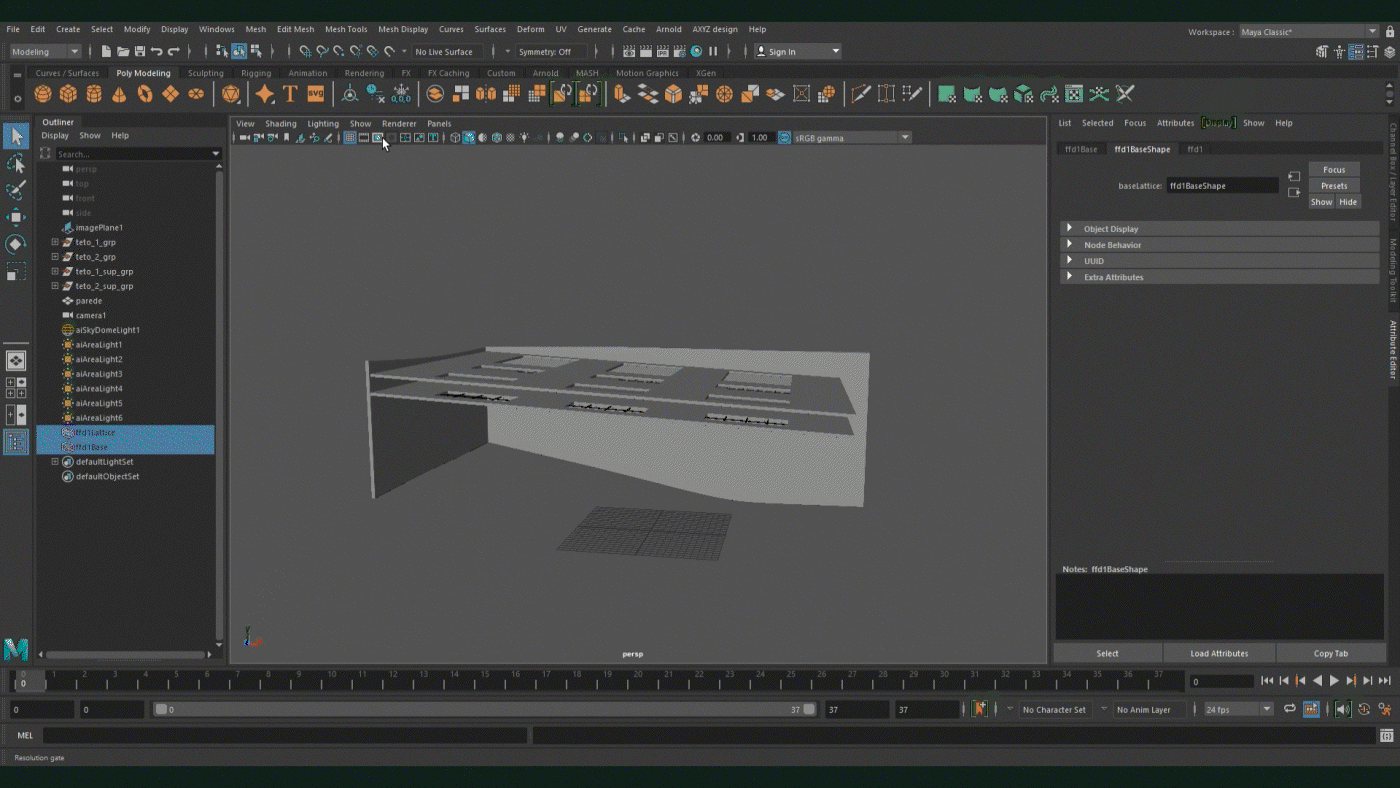Image resolution: width=1400 pixels, height=788 pixels.
Task: Click the Copy Tab button
Action: [1330, 653]
